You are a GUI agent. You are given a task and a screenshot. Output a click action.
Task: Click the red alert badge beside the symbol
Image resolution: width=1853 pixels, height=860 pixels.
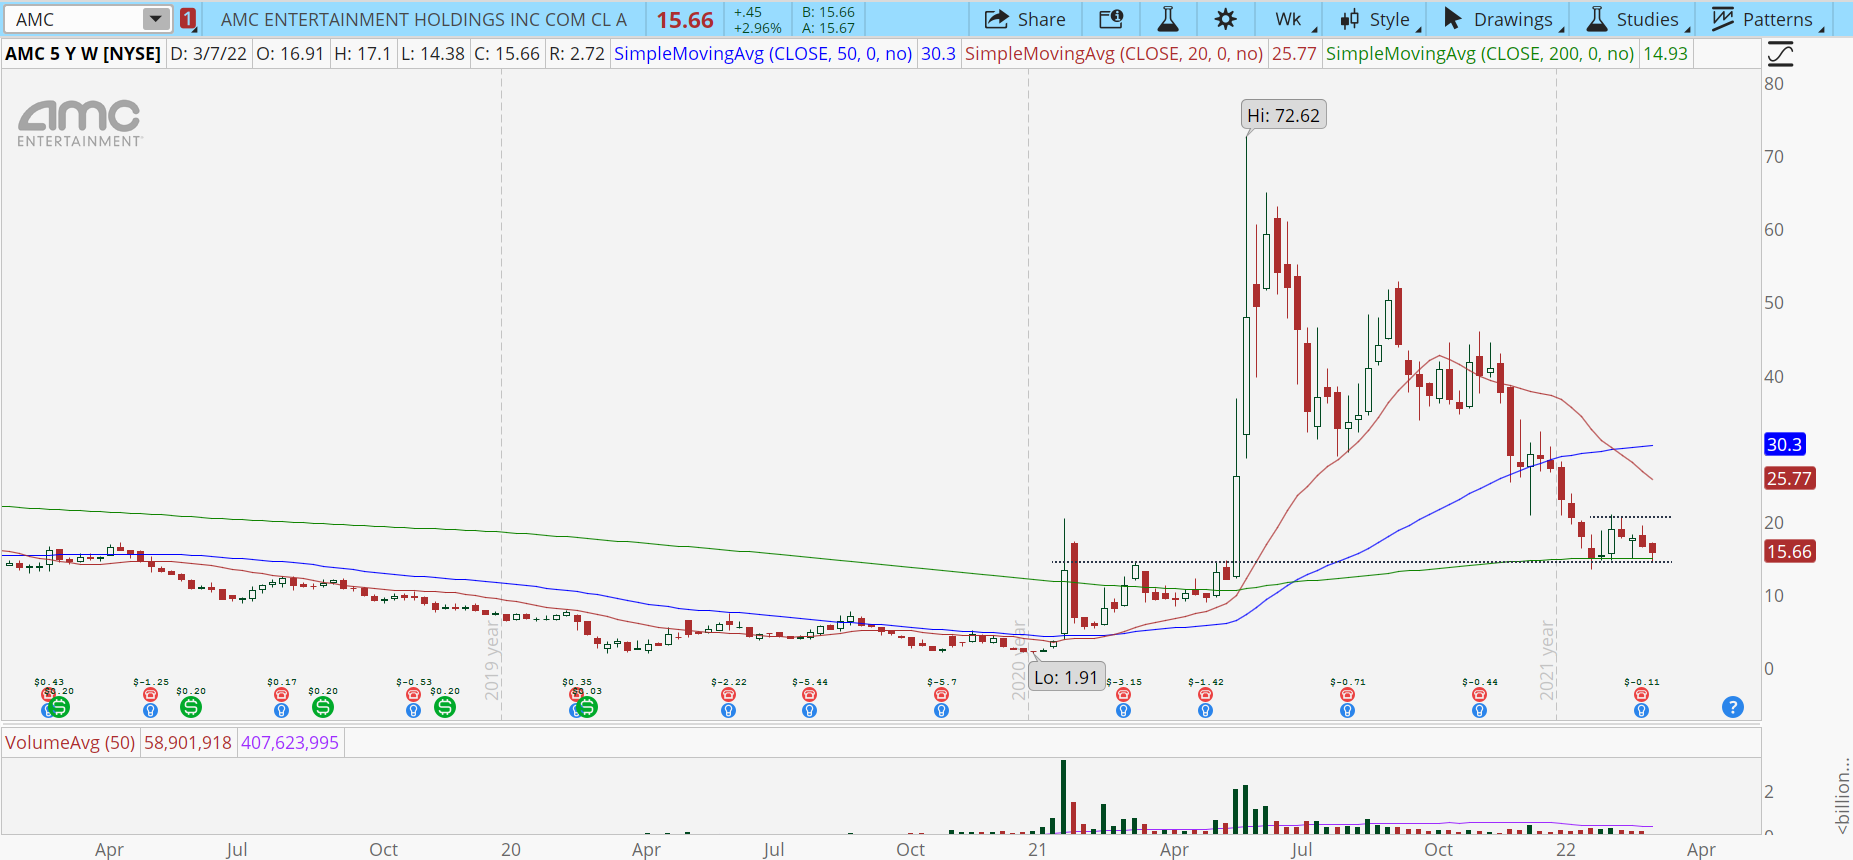[x=188, y=19]
